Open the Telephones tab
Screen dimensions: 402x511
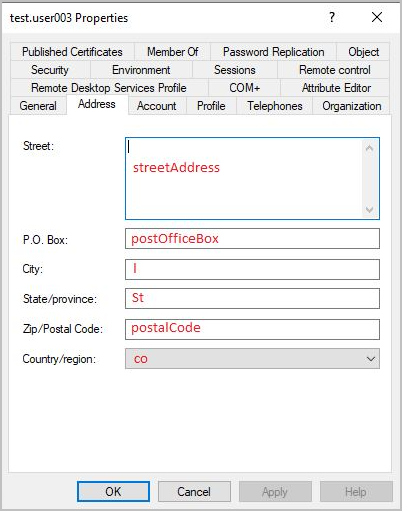coord(275,106)
